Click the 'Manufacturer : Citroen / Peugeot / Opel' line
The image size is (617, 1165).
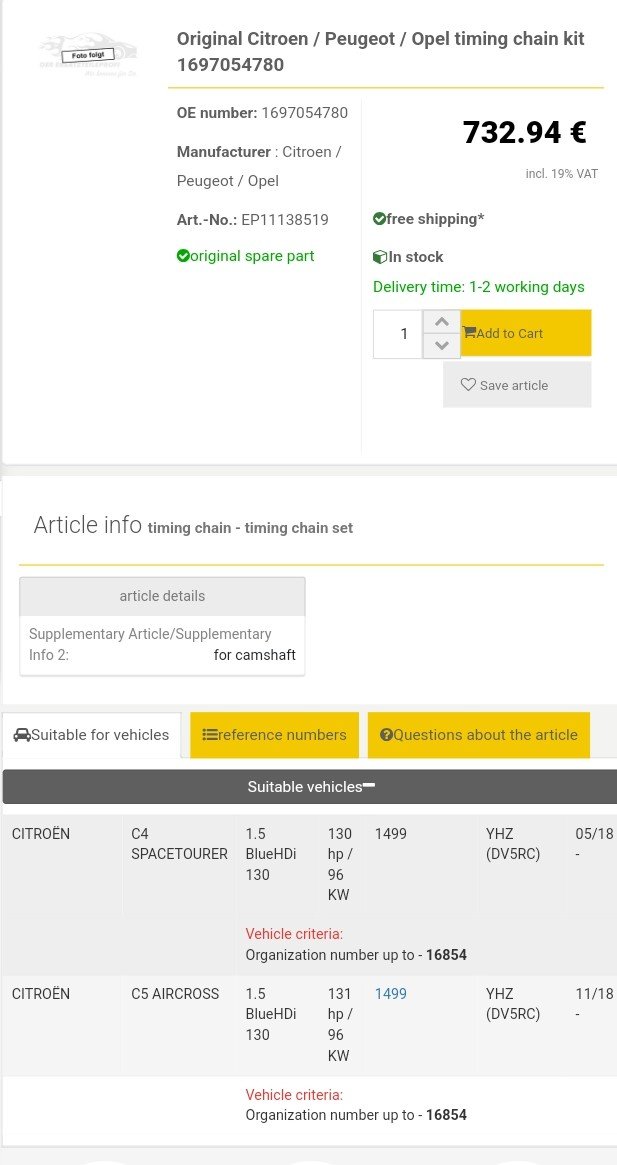(x=259, y=166)
